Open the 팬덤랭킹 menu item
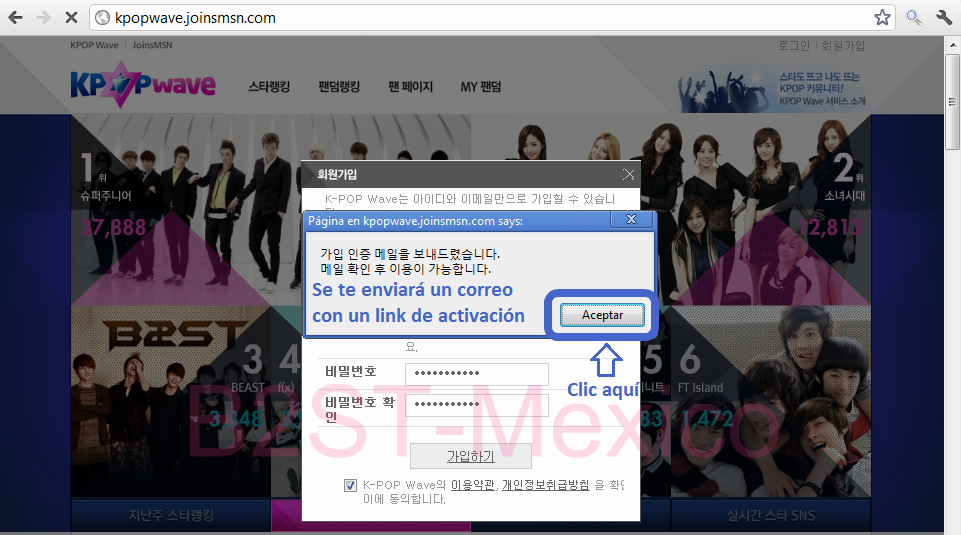This screenshot has height=535, width=961. [x=339, y=87]
